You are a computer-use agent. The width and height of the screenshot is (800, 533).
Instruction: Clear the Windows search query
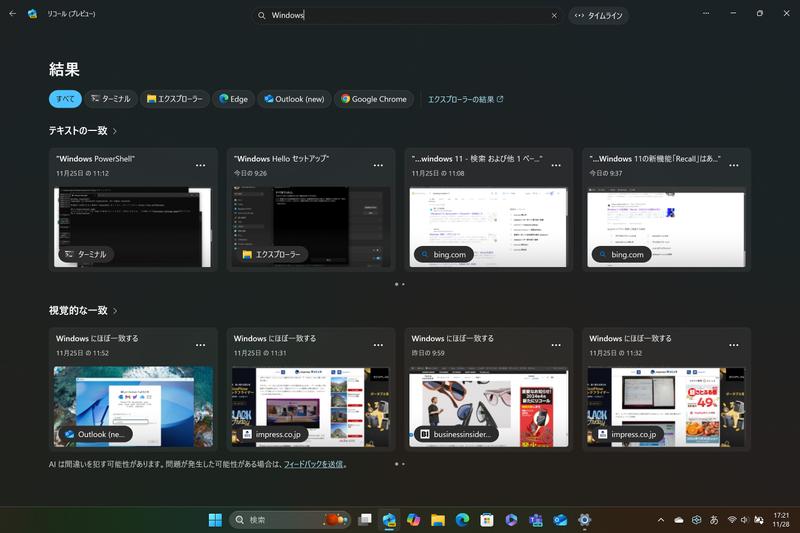pos(554,15)
